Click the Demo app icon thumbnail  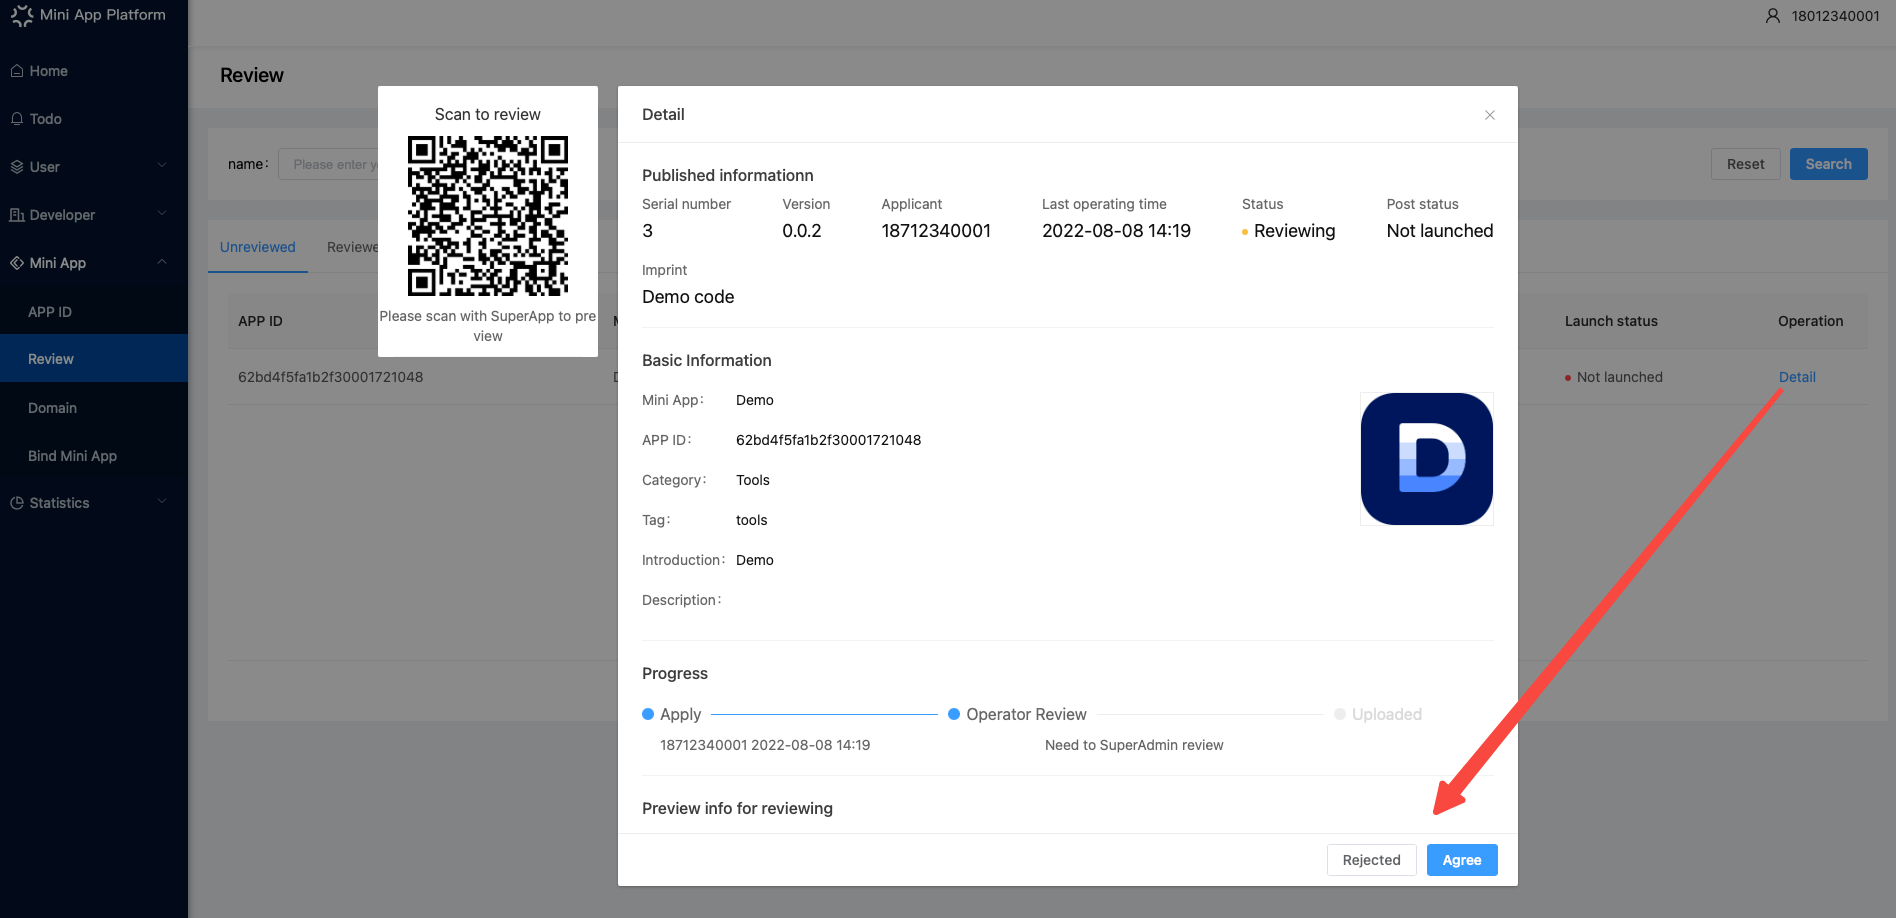pos(1427,459)
